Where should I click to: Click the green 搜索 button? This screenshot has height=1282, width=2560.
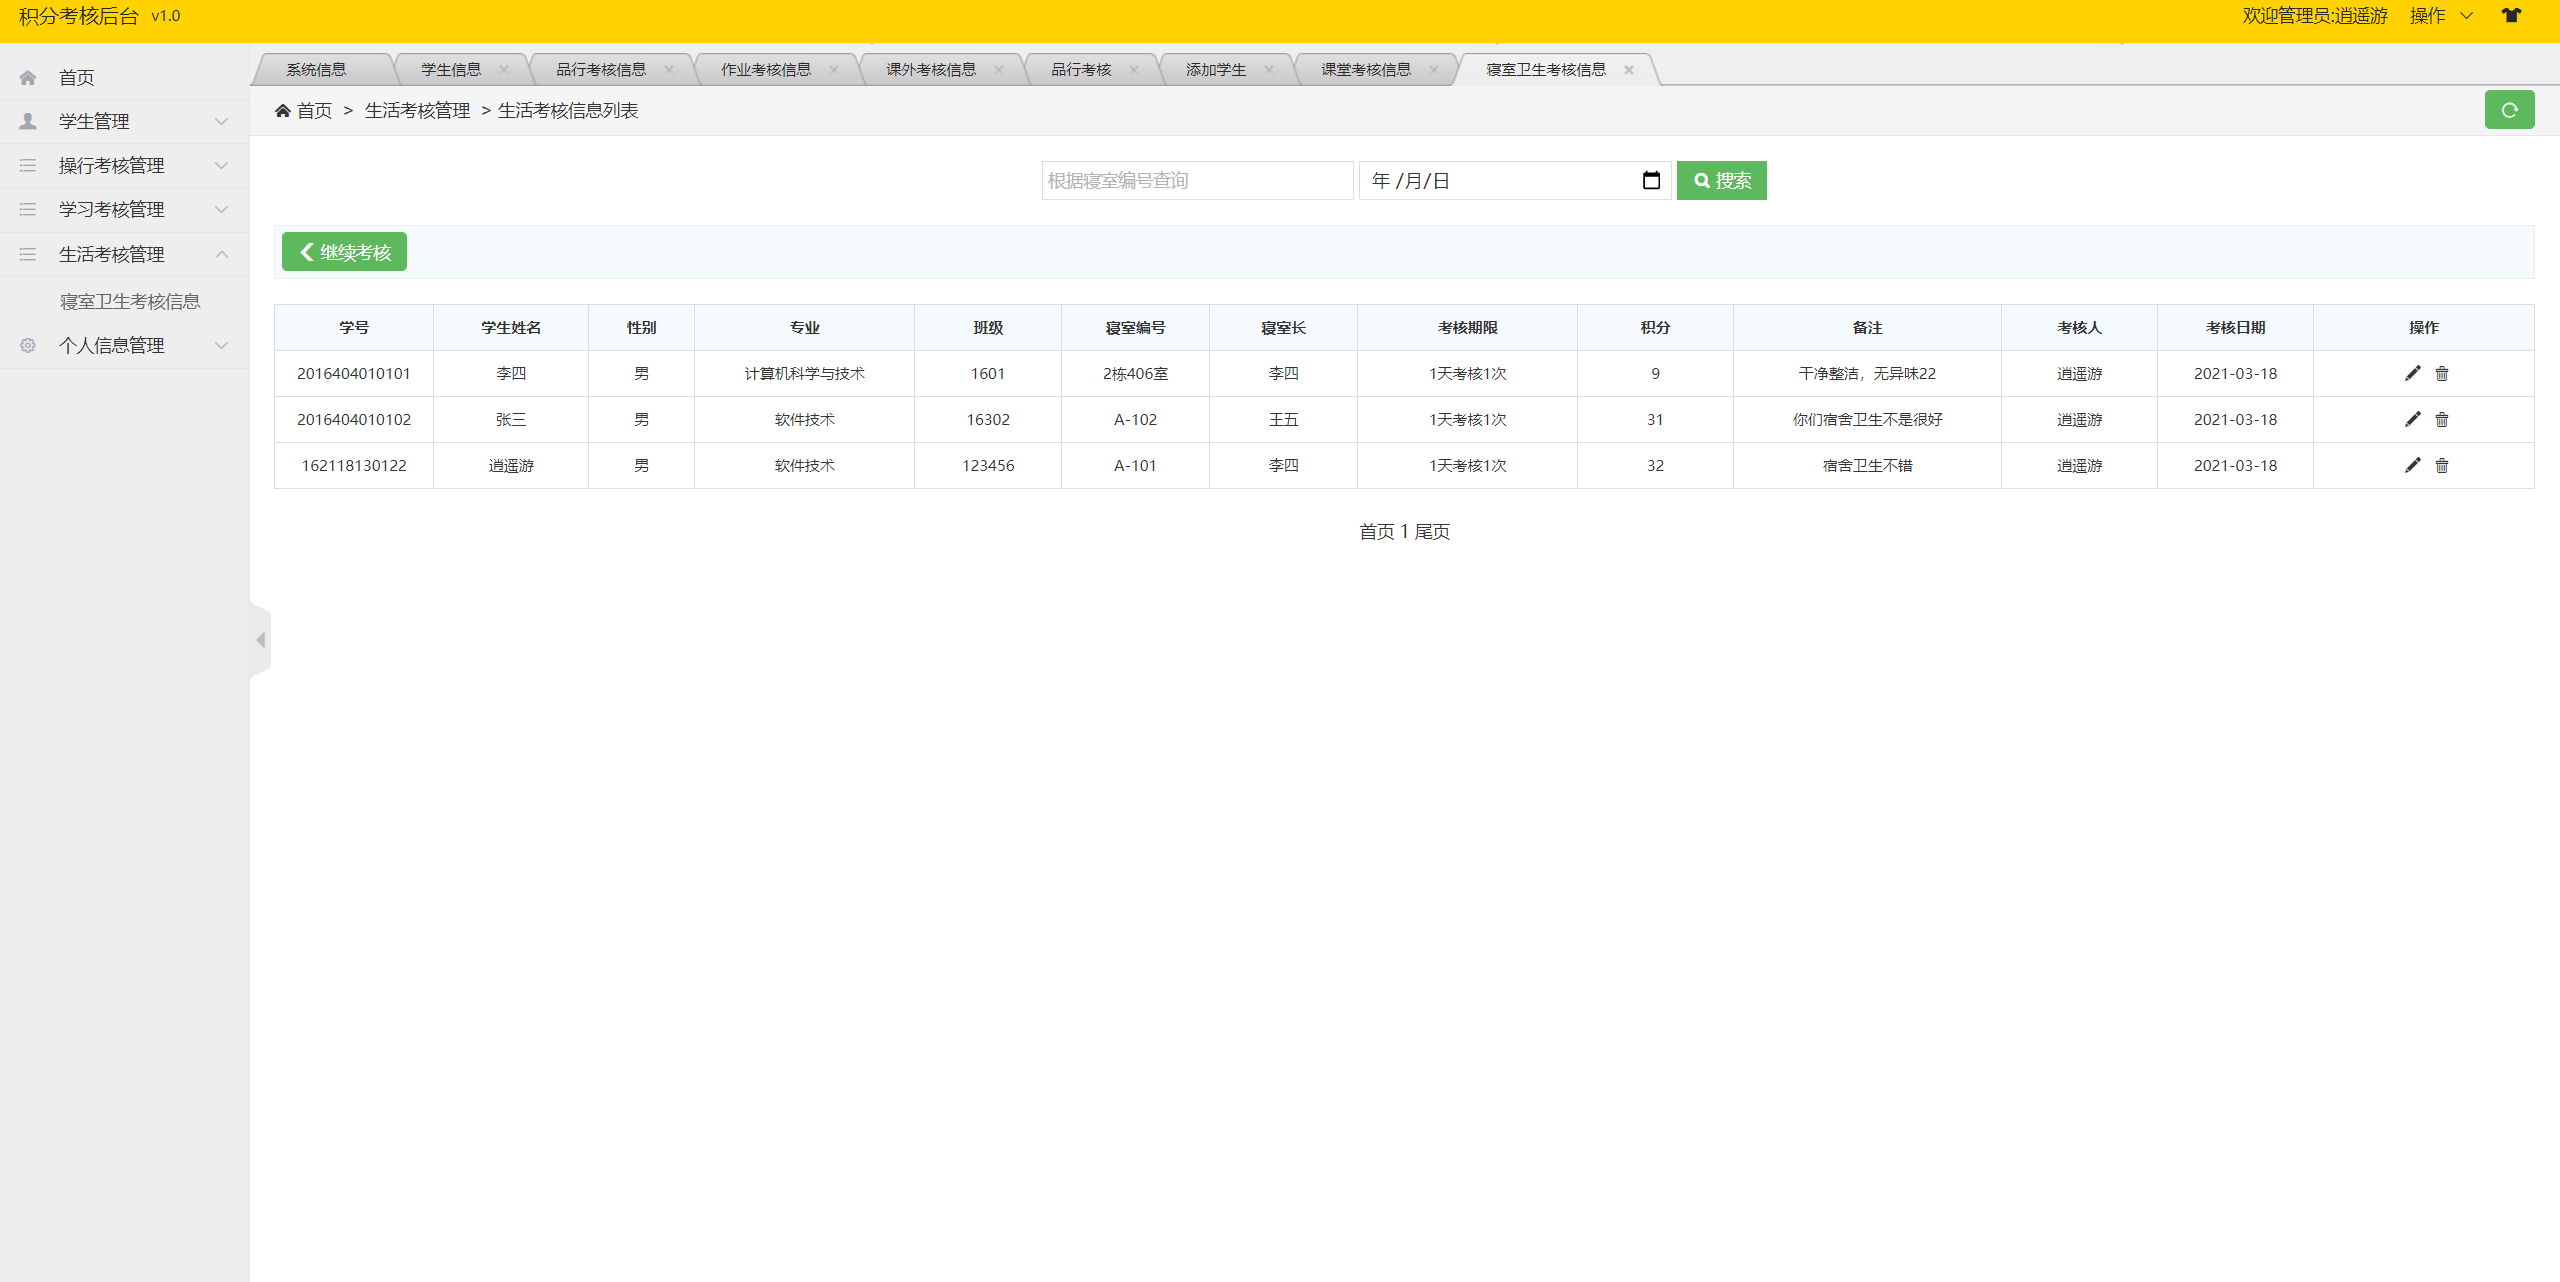point(1721,180)
